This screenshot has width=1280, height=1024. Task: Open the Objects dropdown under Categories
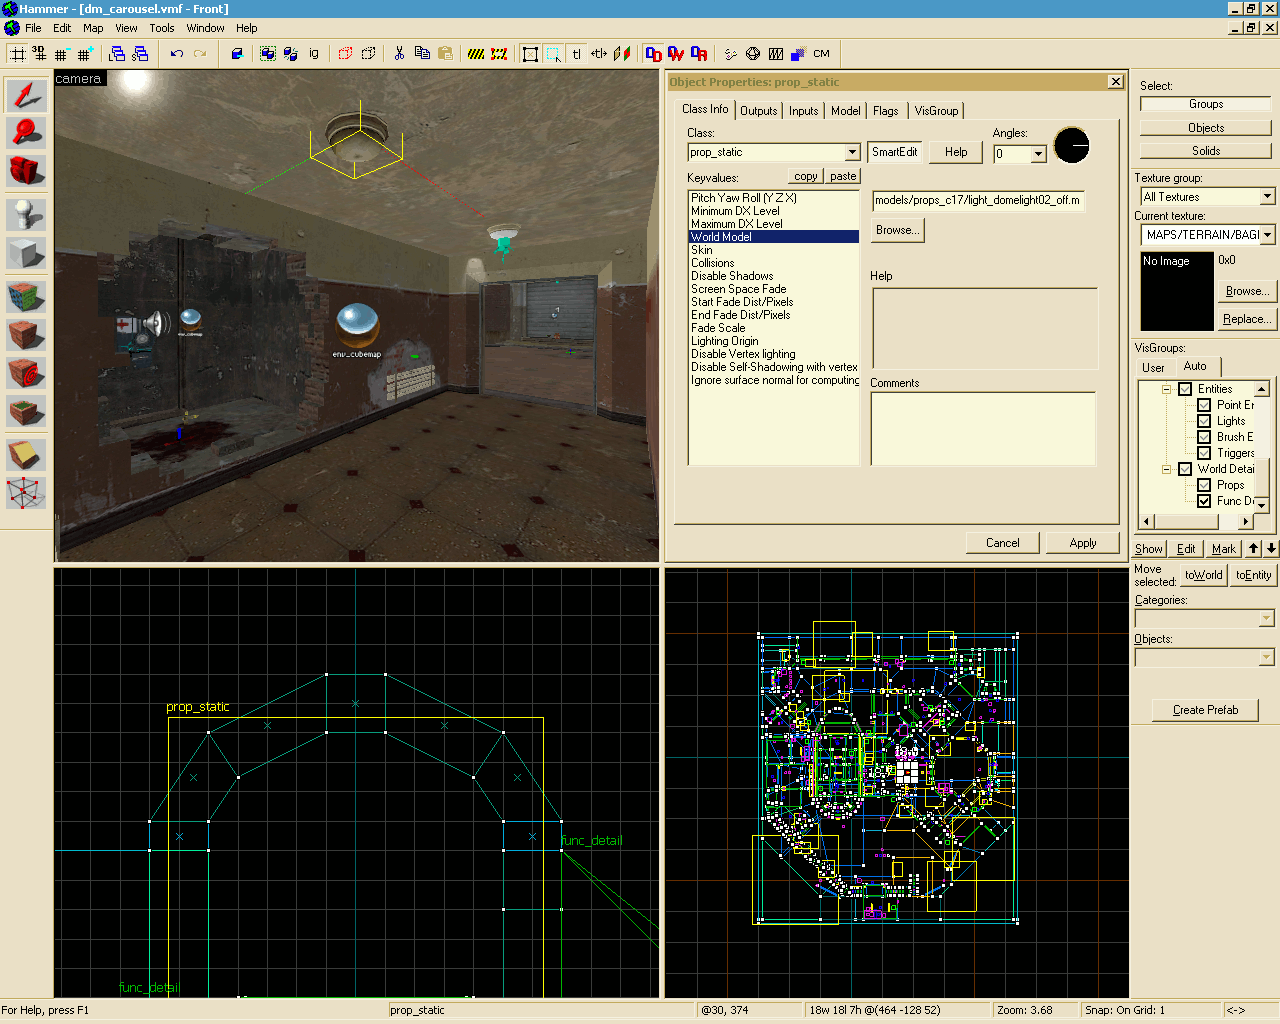click(1266, 658)
